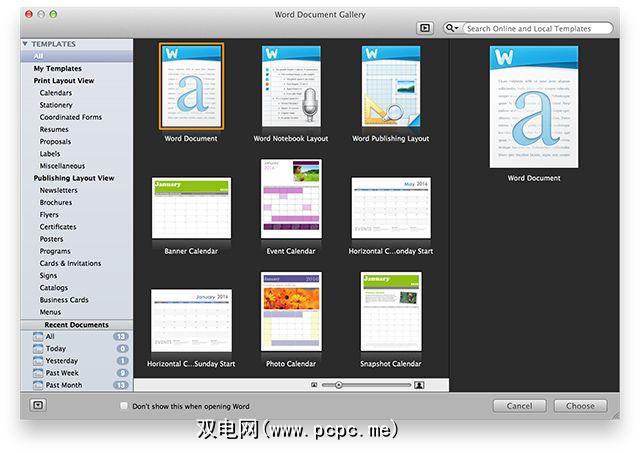Collapse the TEMPLATES disclosure triangle
Viewport: 640px width, 453px height.
coord(25,43)
